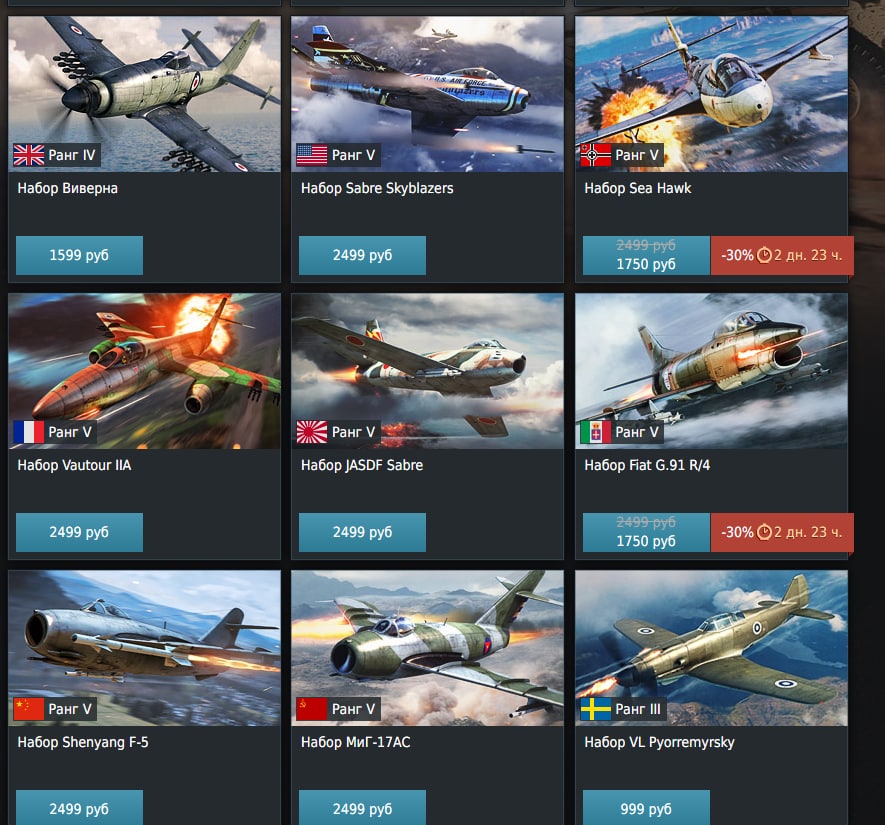The width and height of the screenshot is (885, 825).
Task: Open the Shenyang F-5 jet artwork thumbnail
Action: [x=144, y=648]
